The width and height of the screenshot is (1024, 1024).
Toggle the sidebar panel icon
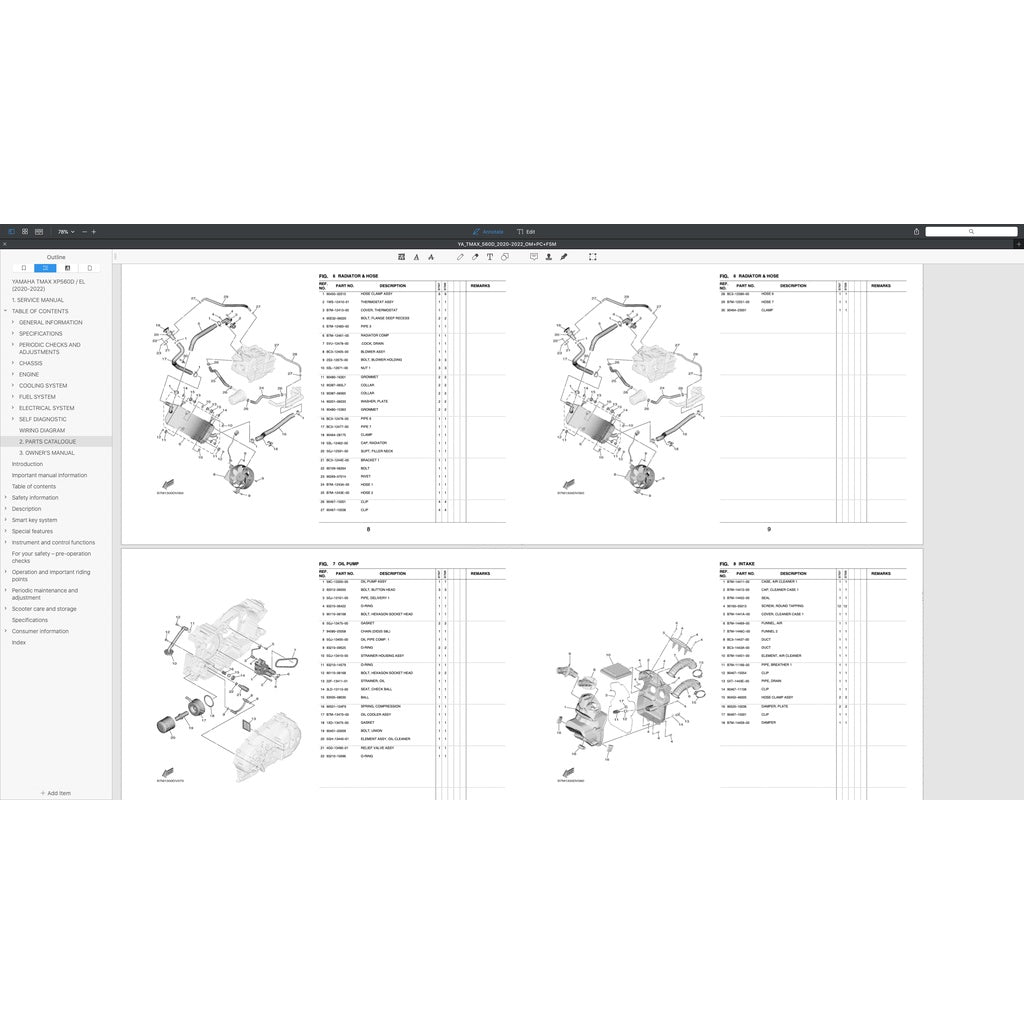pos(11,231)
